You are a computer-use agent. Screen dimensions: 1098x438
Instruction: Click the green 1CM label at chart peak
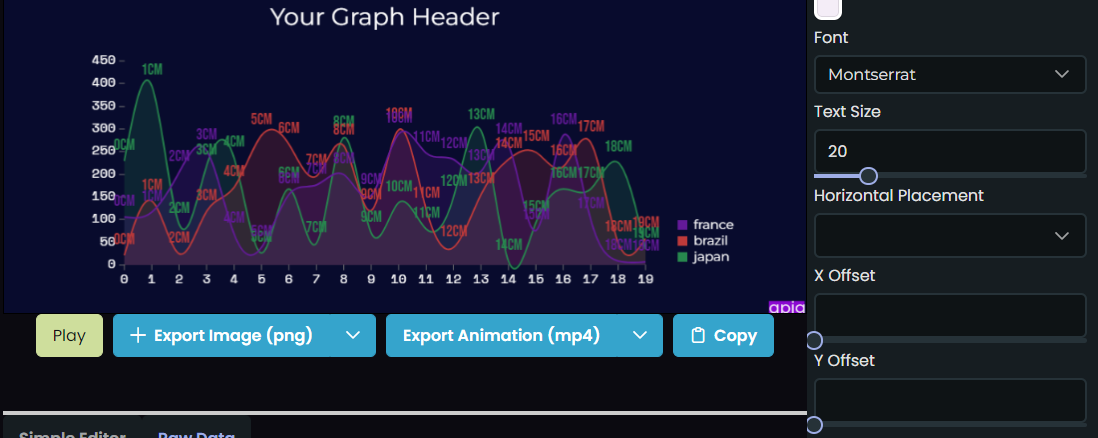coord(152,69)
